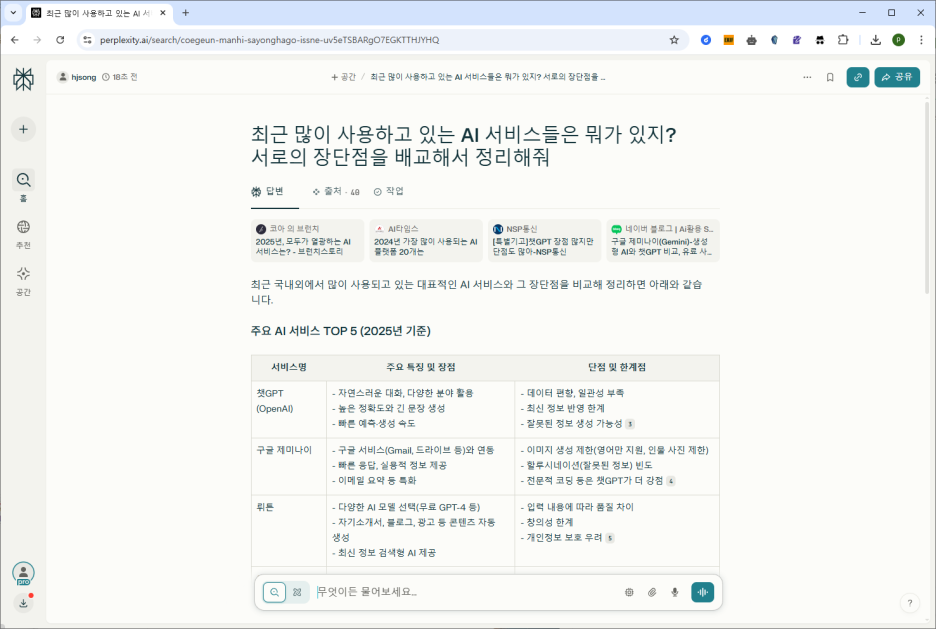This screenshot has height=629, width=936.
Task: Copy thread link with link icon button
Action: coord(858,77)
